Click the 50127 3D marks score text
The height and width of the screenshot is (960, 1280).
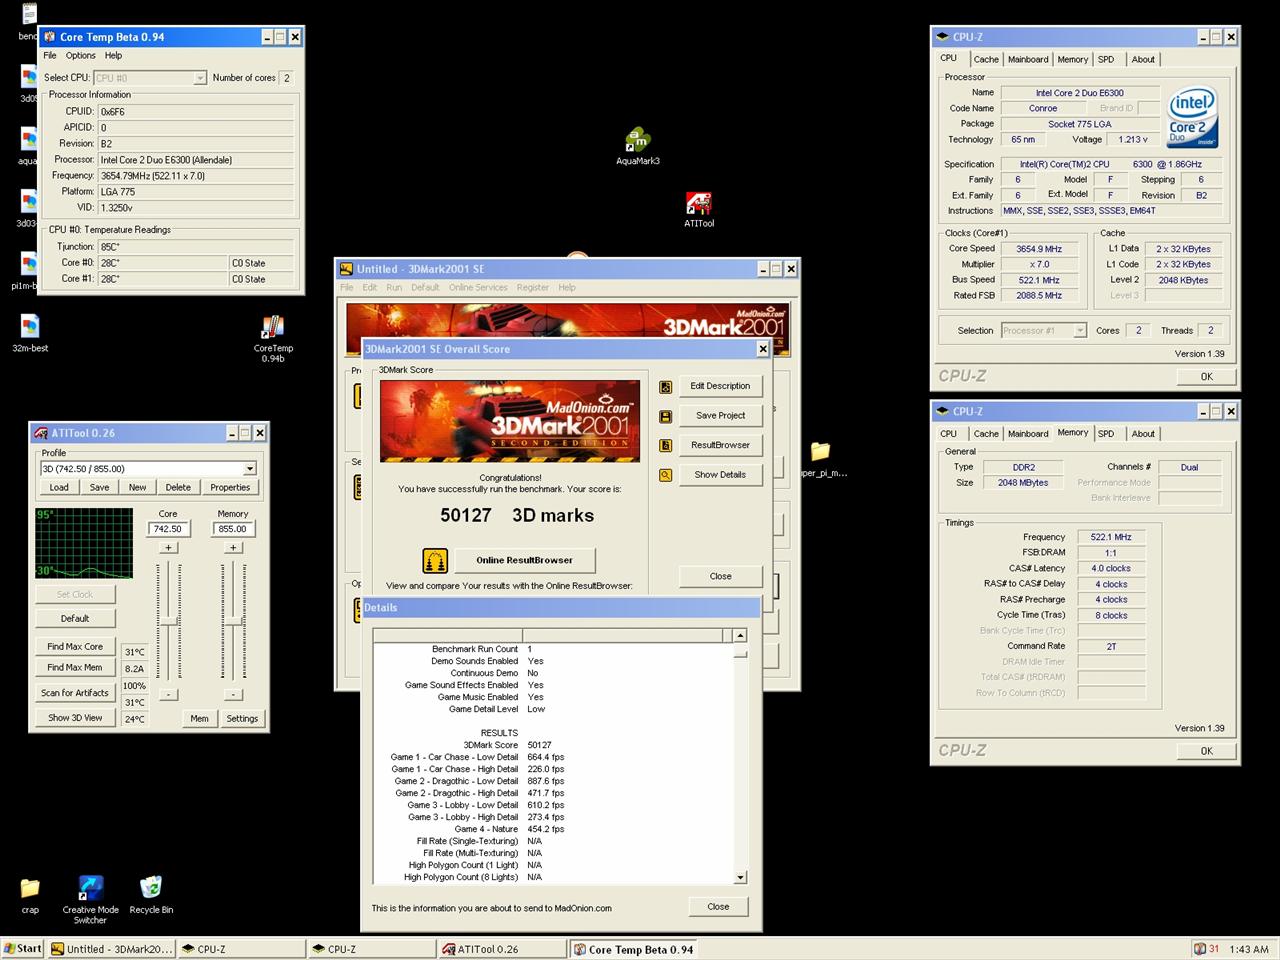pos(517,515)
